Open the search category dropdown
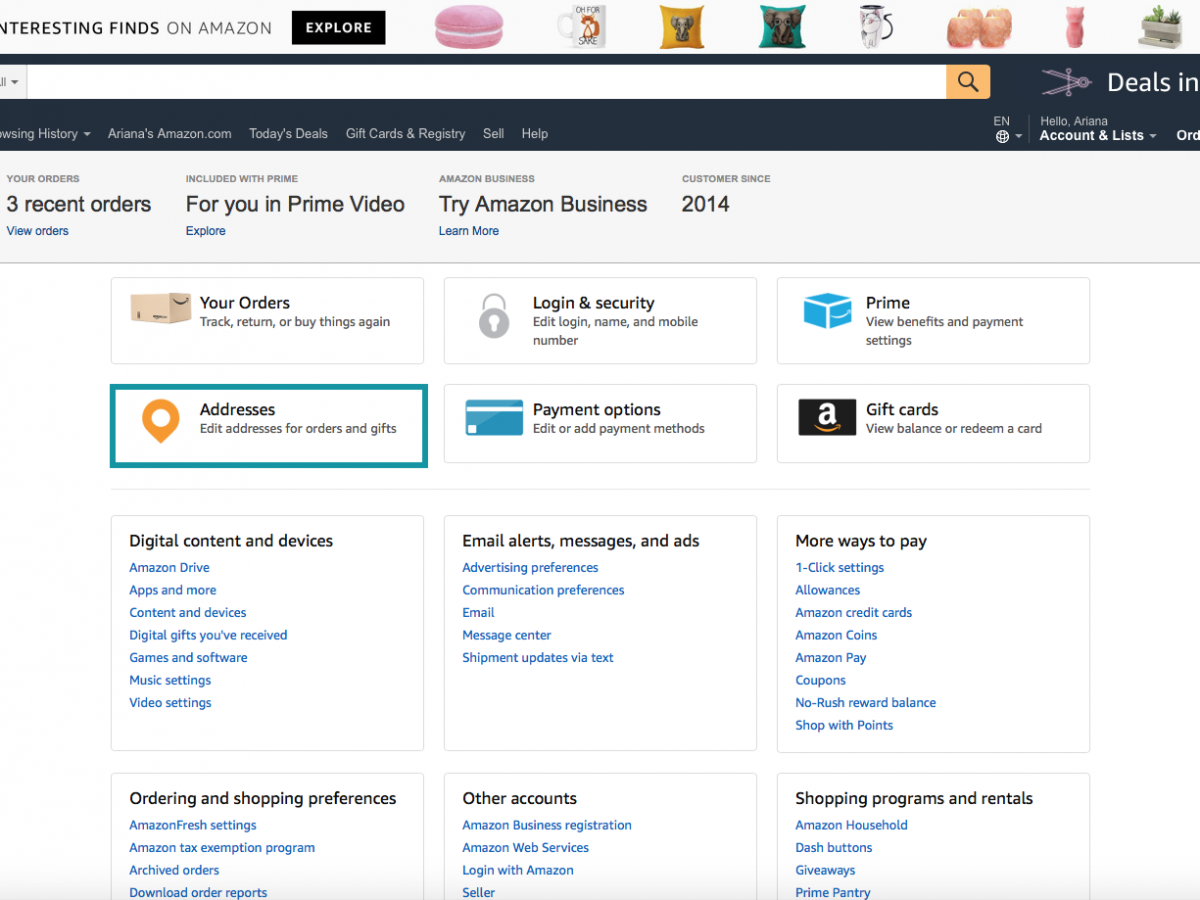Screen dimensions: 1200x900 click(11, 82)
